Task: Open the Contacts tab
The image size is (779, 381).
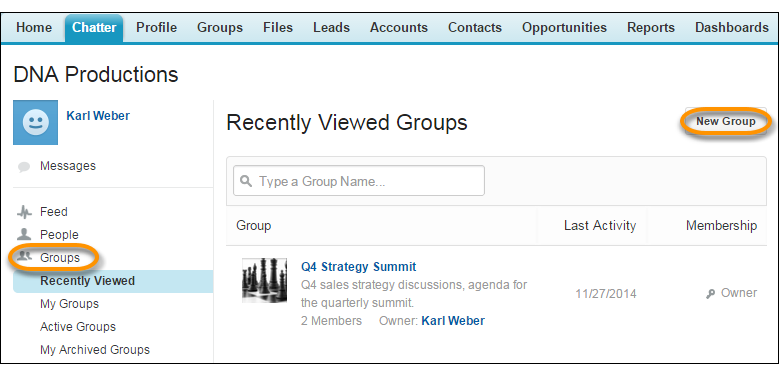Action: tap(474, 28)
